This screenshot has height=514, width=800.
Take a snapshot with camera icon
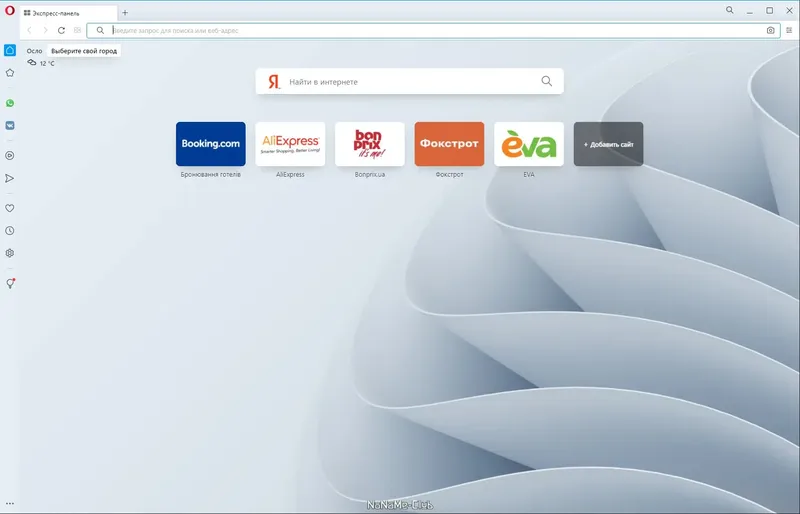pyautogui.click(x=770, y=31)
